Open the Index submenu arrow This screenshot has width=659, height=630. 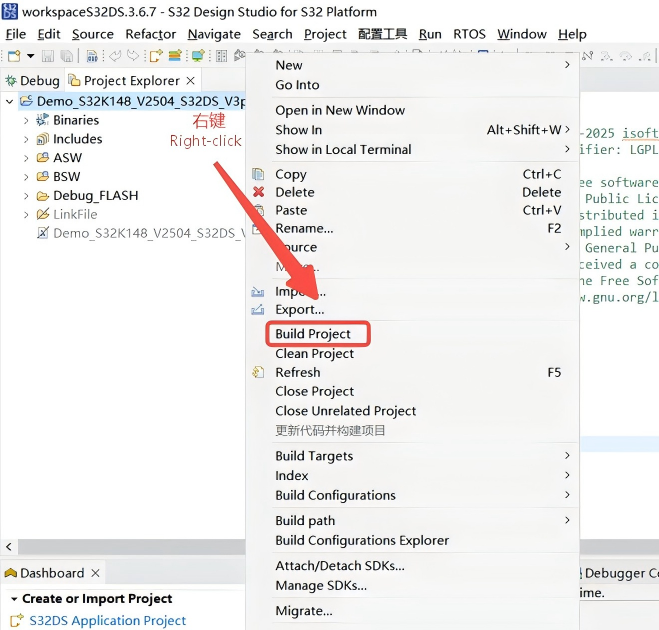pos(567,475)
